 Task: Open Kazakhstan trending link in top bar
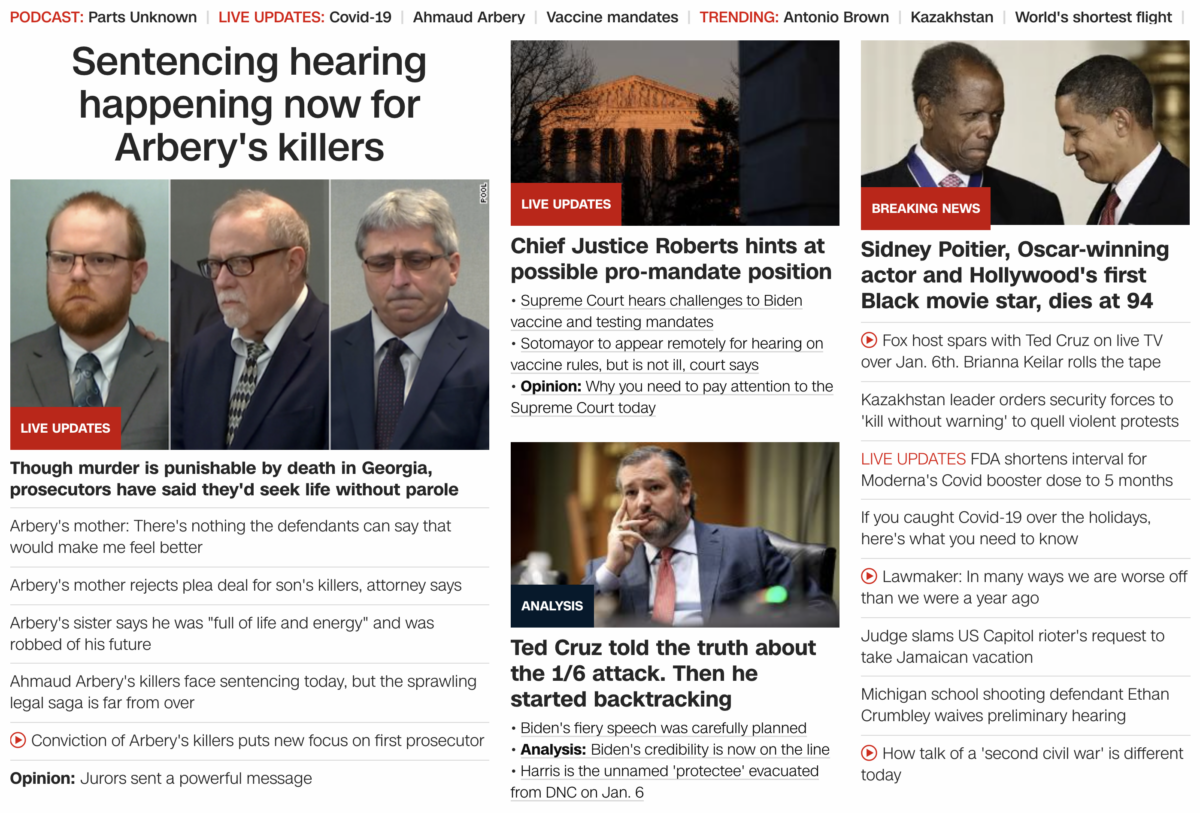(952, 17)
